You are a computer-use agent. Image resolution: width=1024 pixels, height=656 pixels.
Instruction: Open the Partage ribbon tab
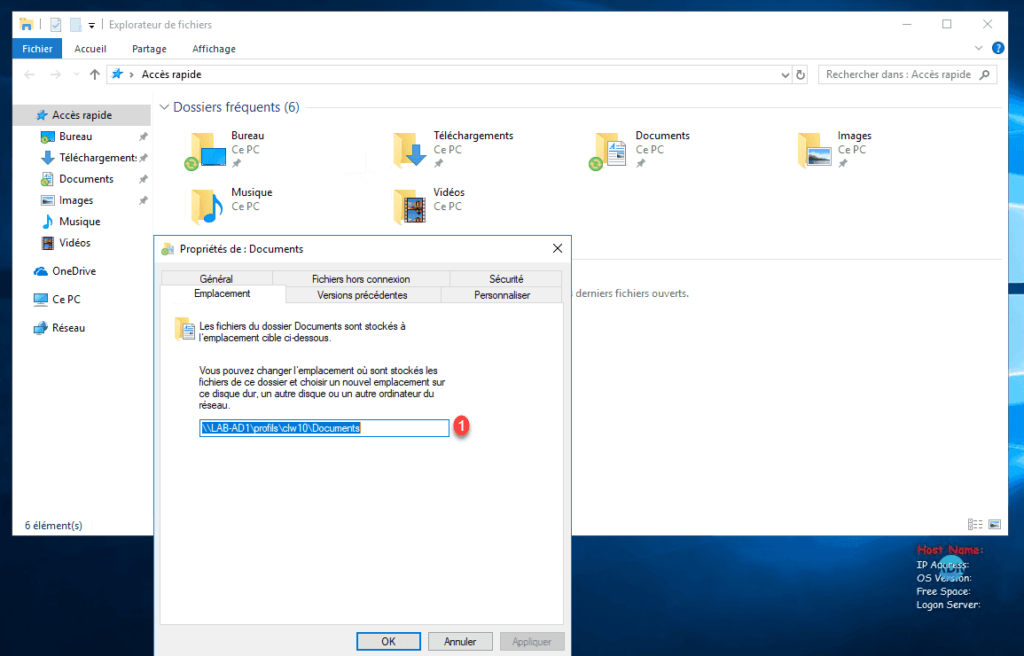[x=149, y=48]
